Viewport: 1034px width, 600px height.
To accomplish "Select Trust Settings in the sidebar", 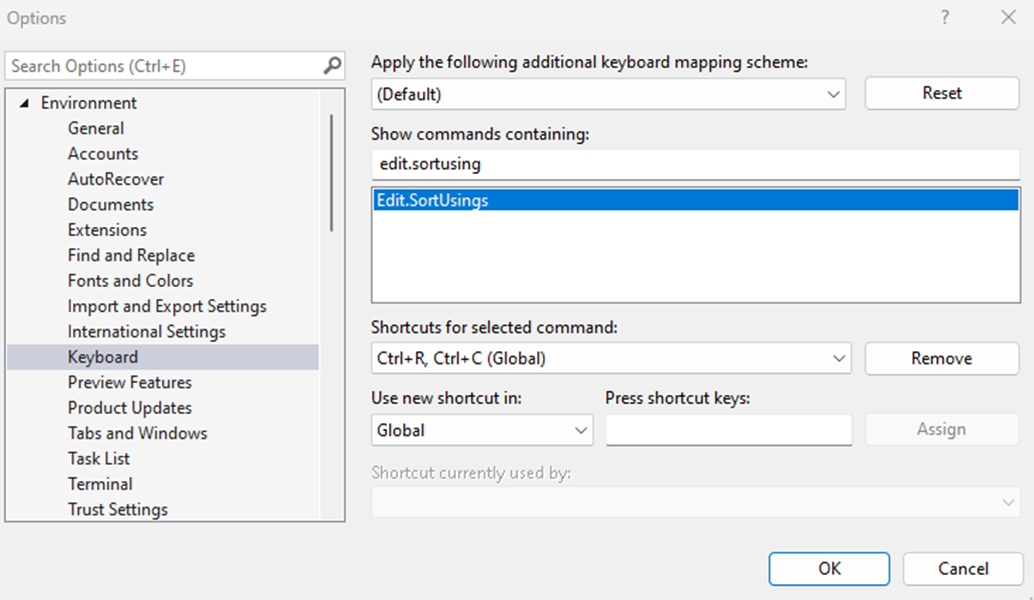I will (x=117, y=508).
